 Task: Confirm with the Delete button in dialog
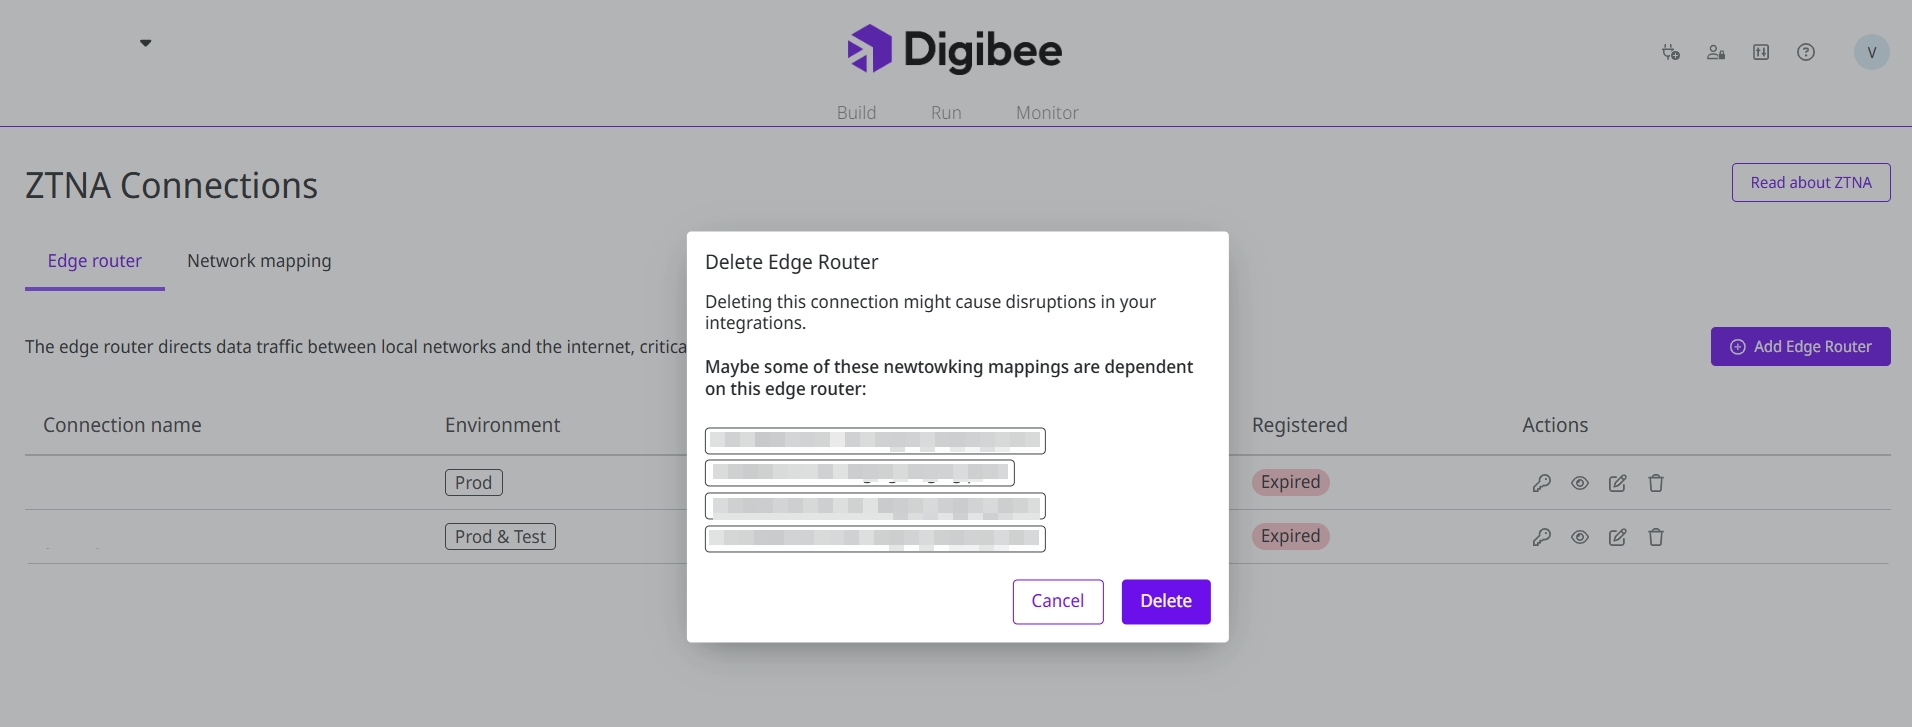pyautogui.click(x=1166, y=601)
